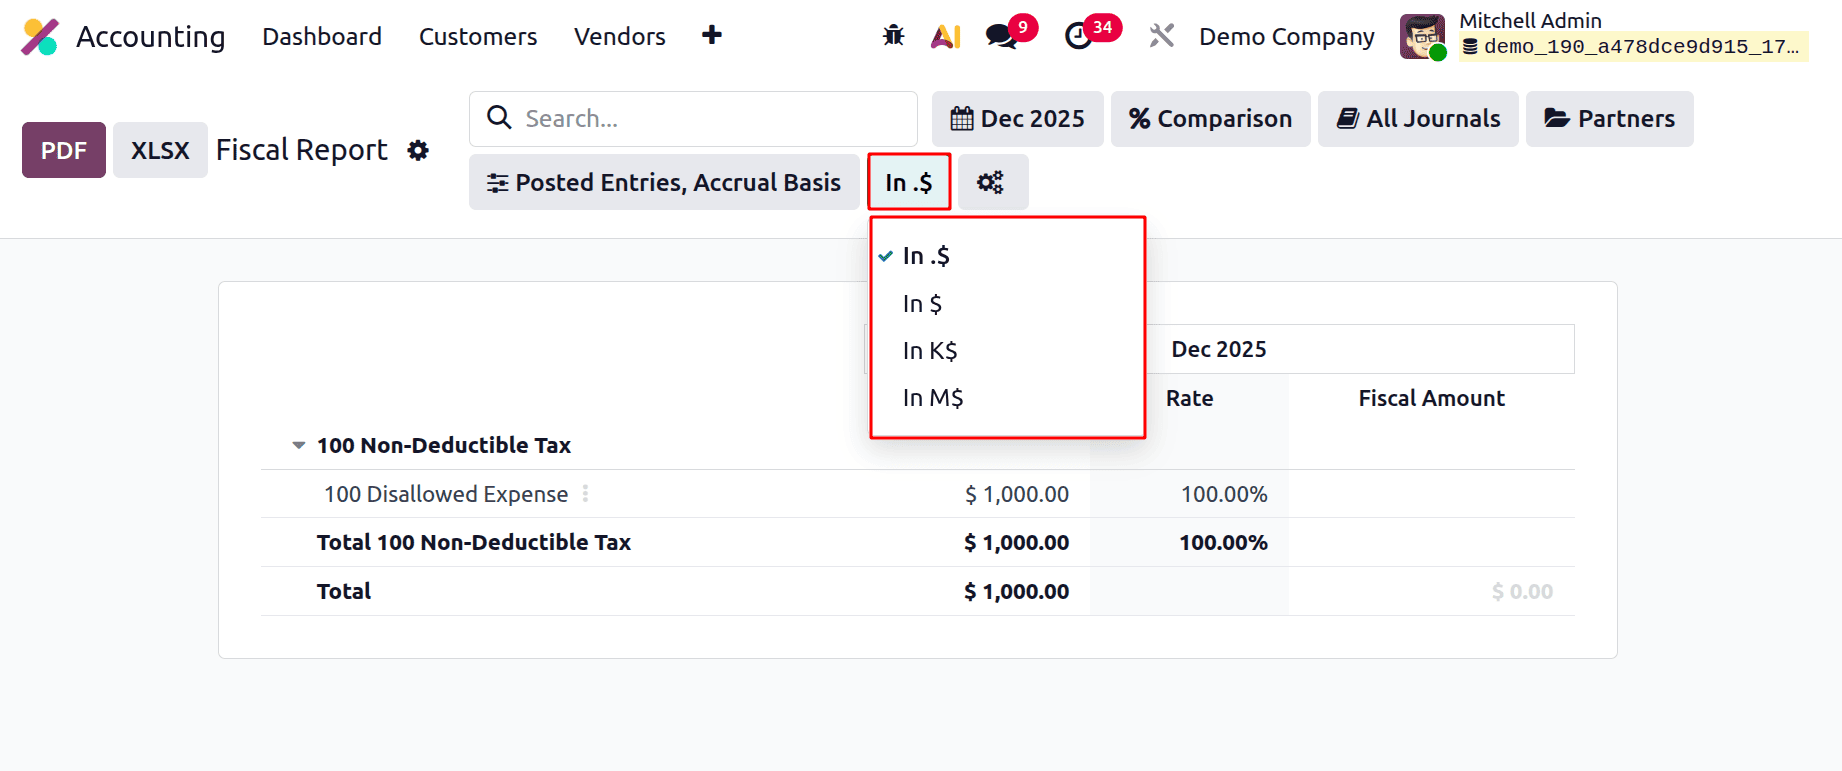Open the activities clock icon with 34 badge
The image size is (1842, 771).
(x=1078, y=36)
